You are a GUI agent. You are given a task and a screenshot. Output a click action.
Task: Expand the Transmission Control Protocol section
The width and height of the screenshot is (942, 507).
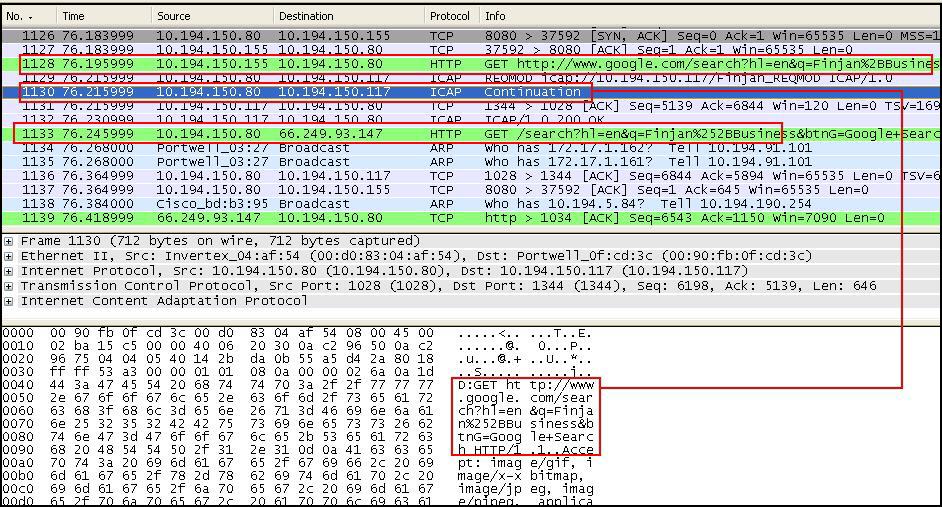[x=9, y=286]
